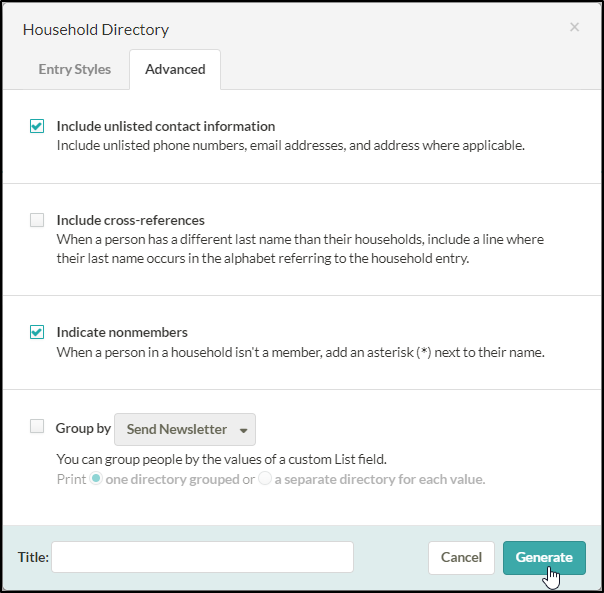Click Include unlisted contact information label

[166, 126]
